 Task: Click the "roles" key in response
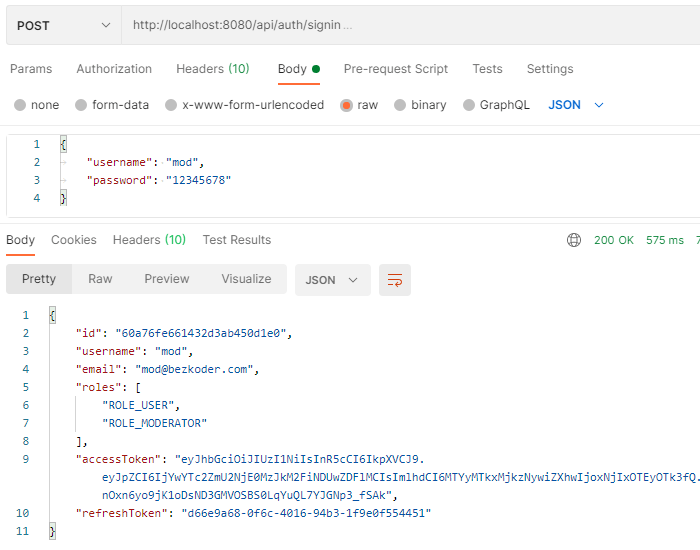pos(99,388)
